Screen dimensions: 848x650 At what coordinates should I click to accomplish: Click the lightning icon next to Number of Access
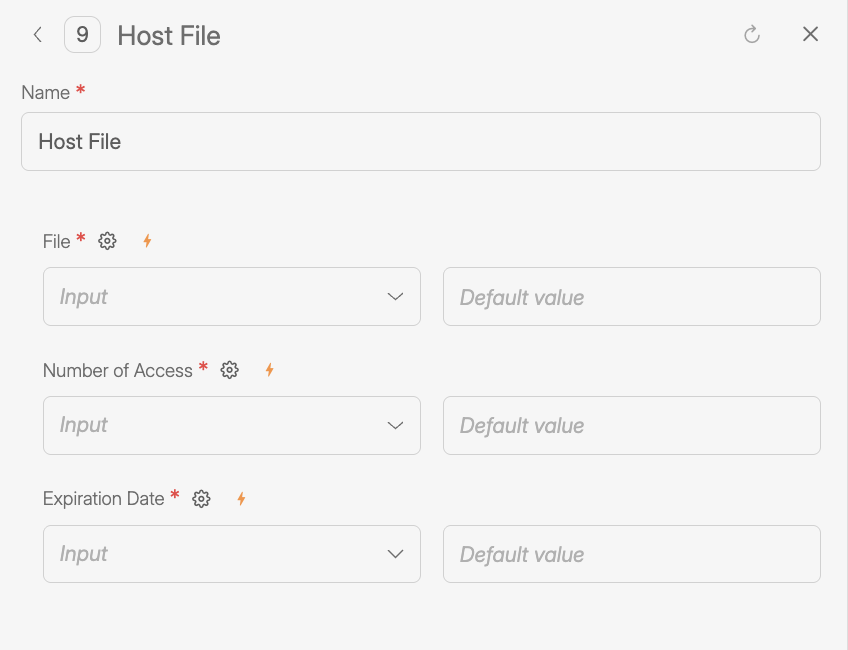coord(268,370)
